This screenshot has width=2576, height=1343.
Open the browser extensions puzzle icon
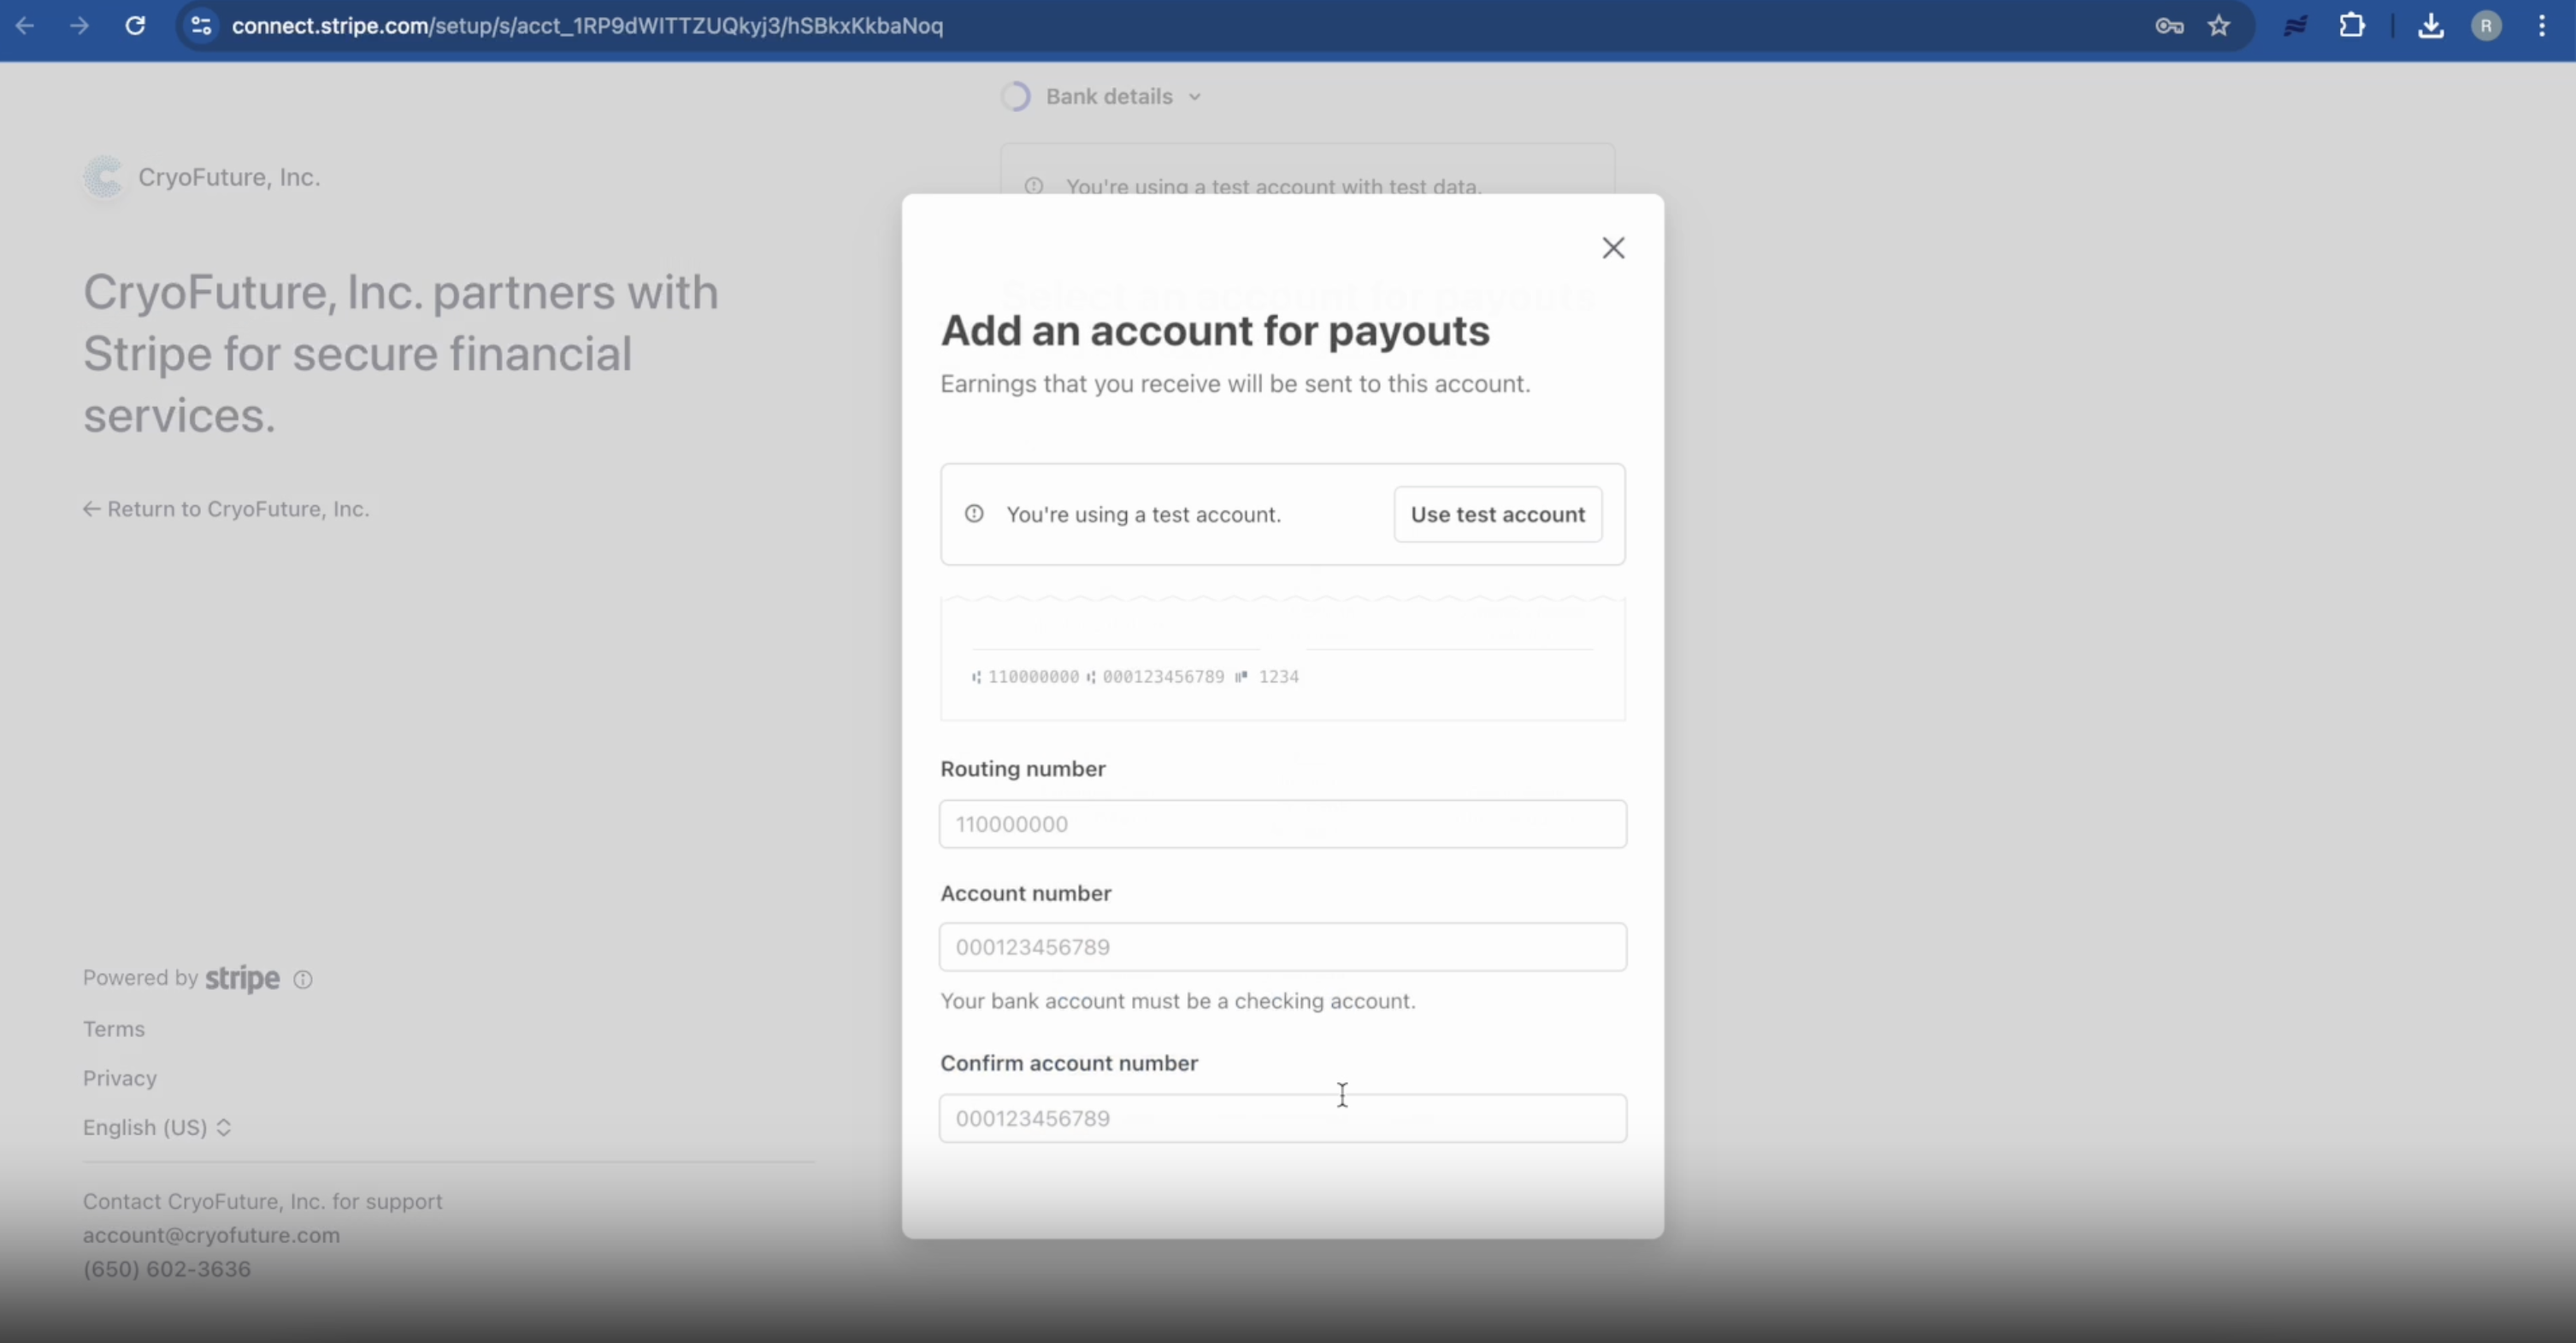pos(2352,26)
